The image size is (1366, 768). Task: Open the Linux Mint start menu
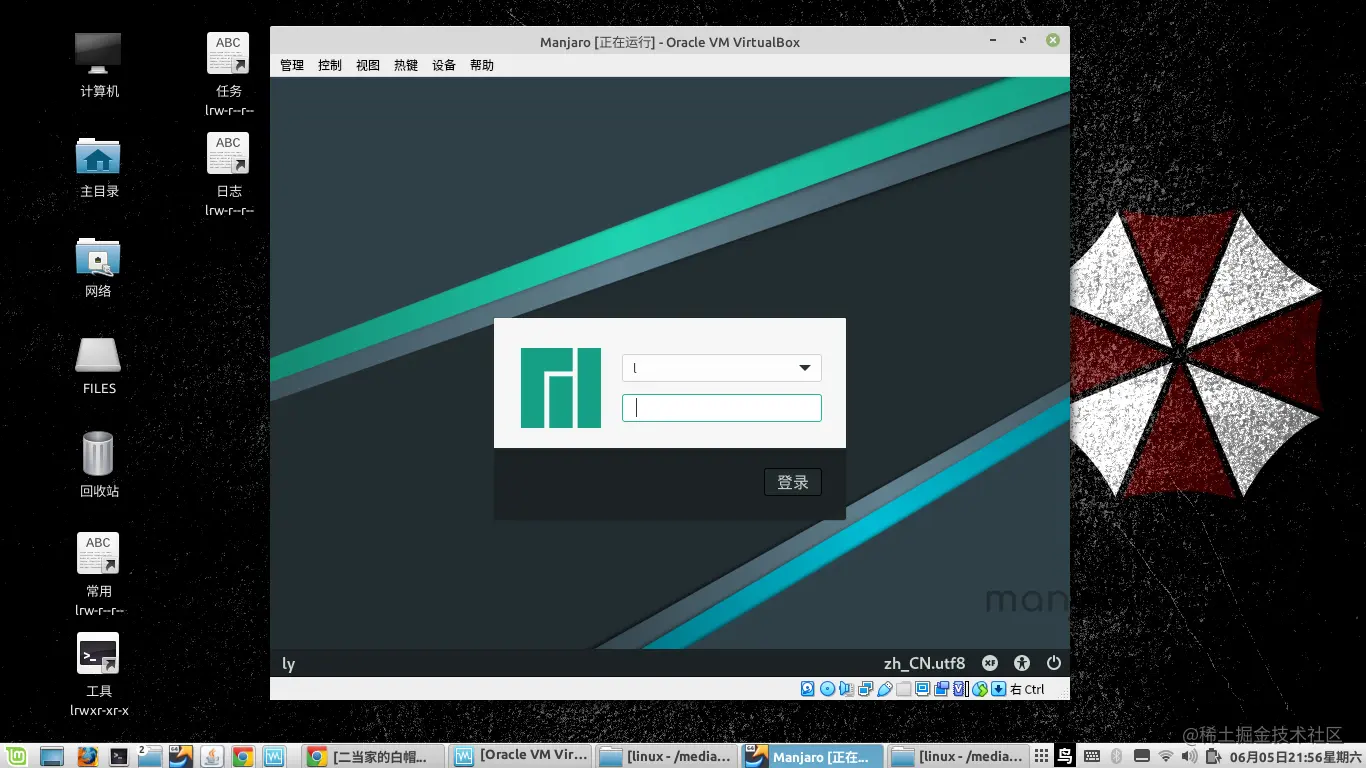pos(17,757)
